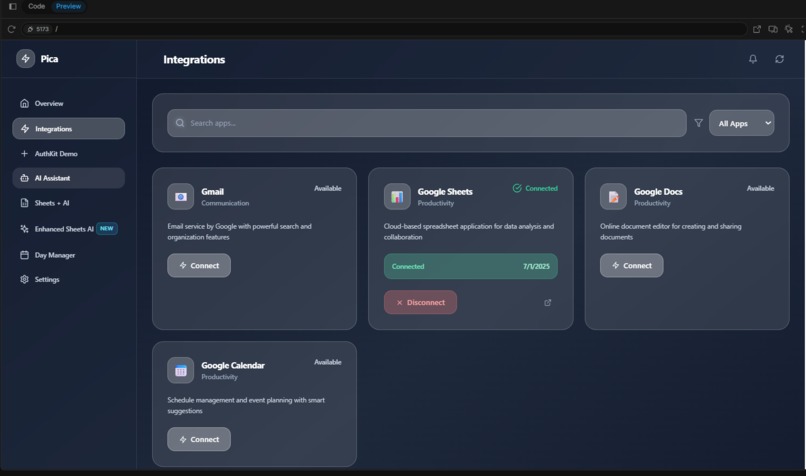
Task: Toggle the sidebar panel icon at top-left
Action: [13, 6]
